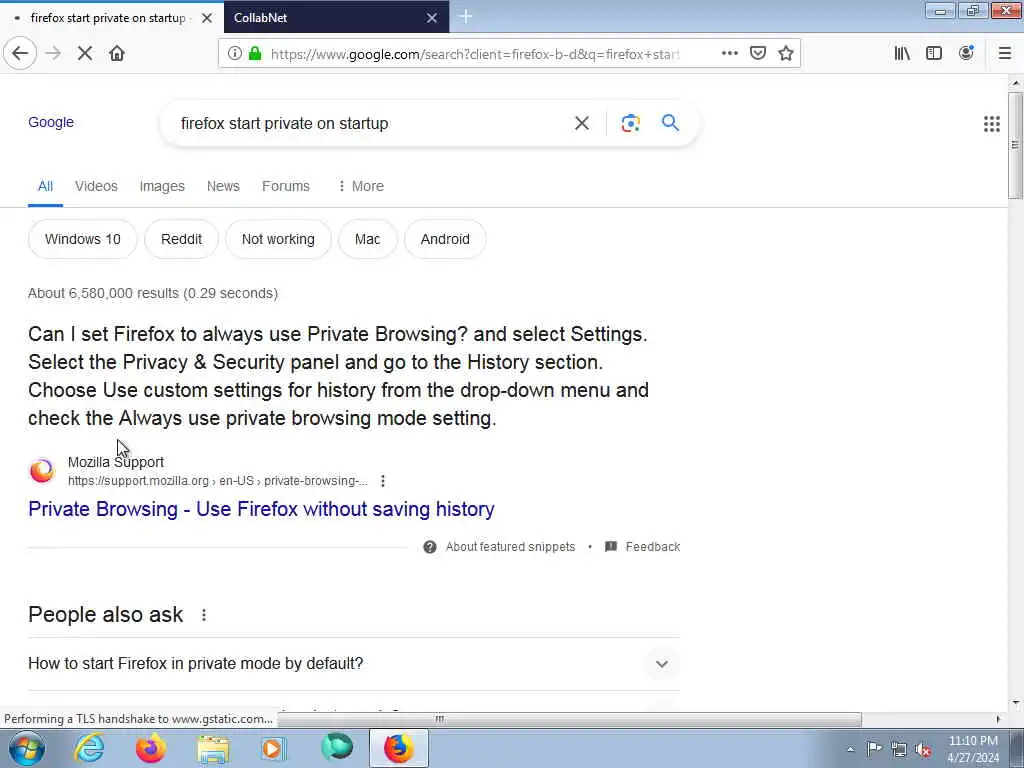1024x768 pixels.
Task: Filter results by Windows 10 chip
Action: pyautogui.click(x=83, y=239)
